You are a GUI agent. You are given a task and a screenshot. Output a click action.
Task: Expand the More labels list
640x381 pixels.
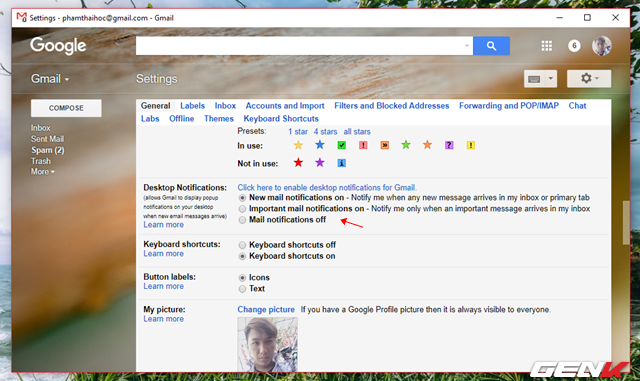point(42,172)
